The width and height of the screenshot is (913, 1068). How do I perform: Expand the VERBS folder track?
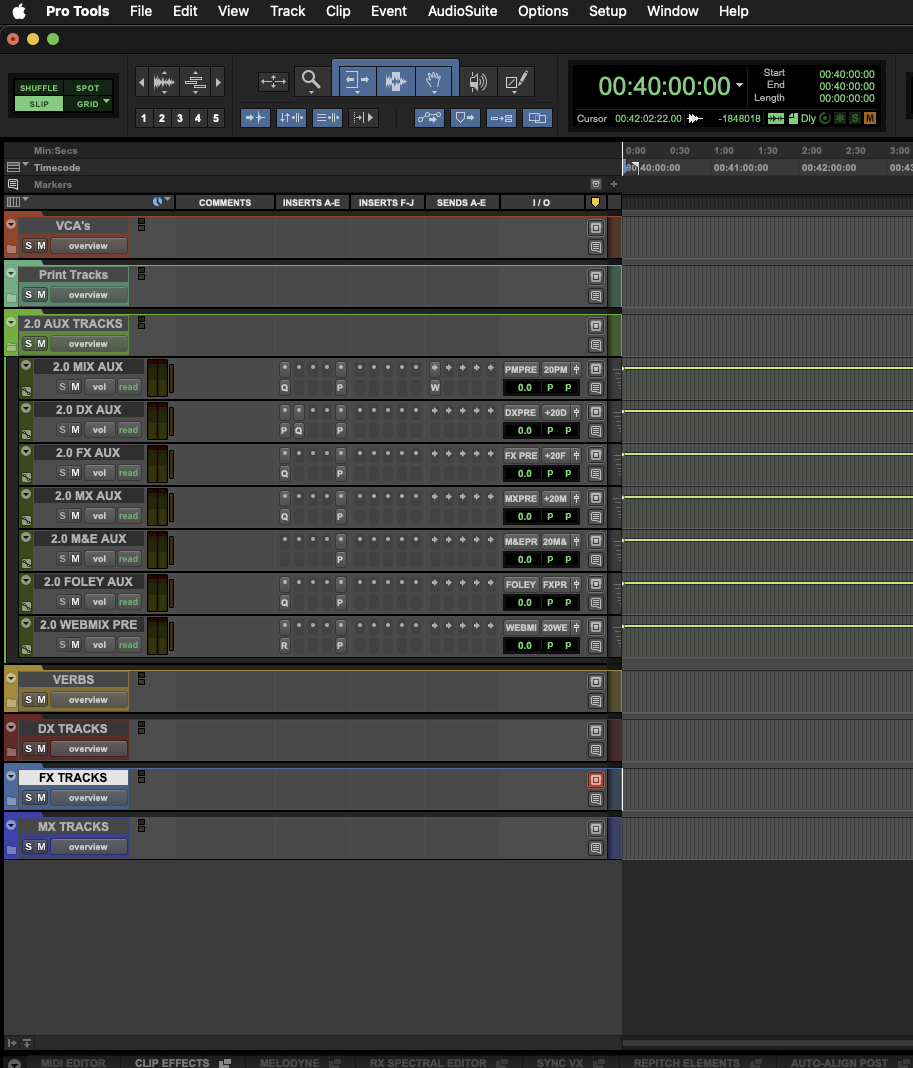(x=11, y=680)
